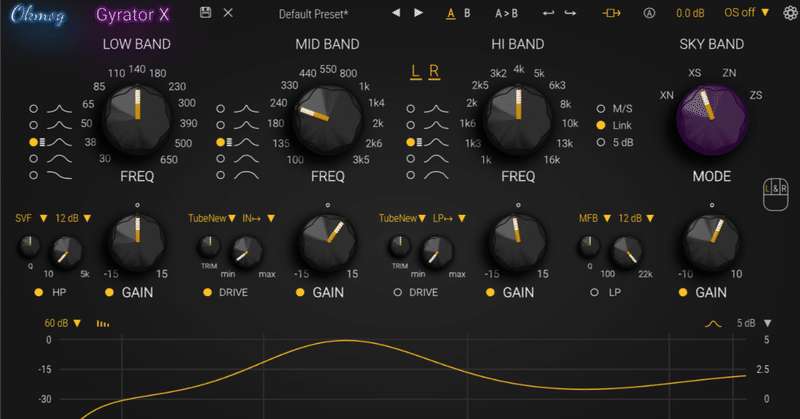Click the Mid Band FREQ knob
This screenshot has height=419, width=800.
[x=328, y=119]
